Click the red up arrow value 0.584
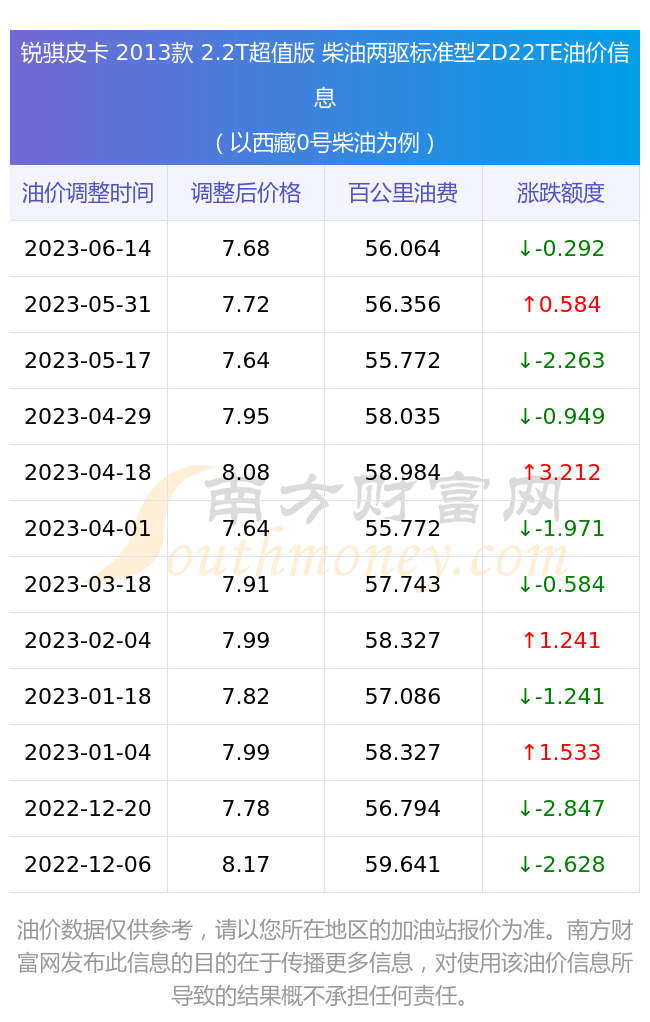This screenshot has height=1022, width=650. click(561, 304)
